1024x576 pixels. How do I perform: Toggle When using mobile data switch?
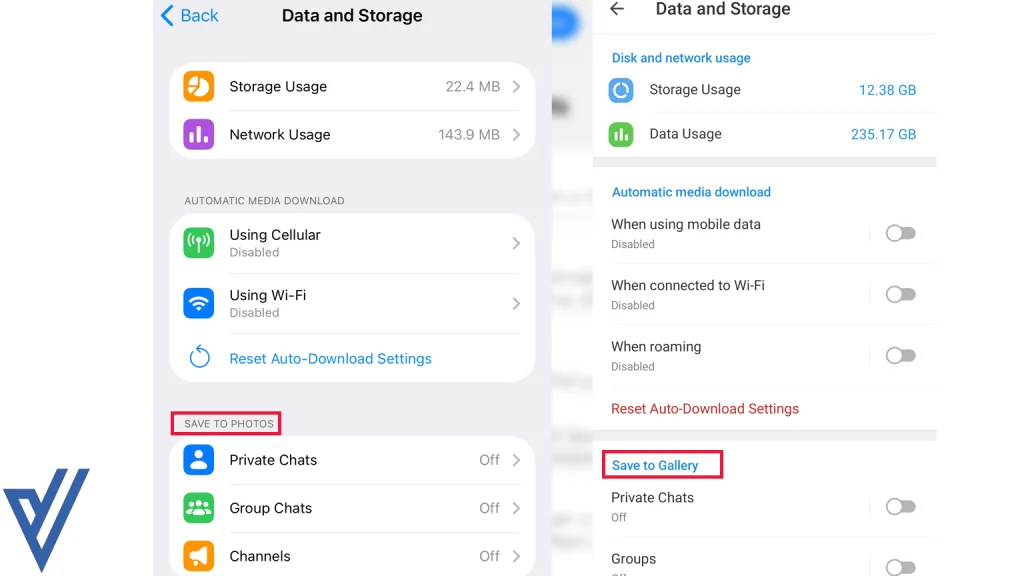[x=901, y=233]
